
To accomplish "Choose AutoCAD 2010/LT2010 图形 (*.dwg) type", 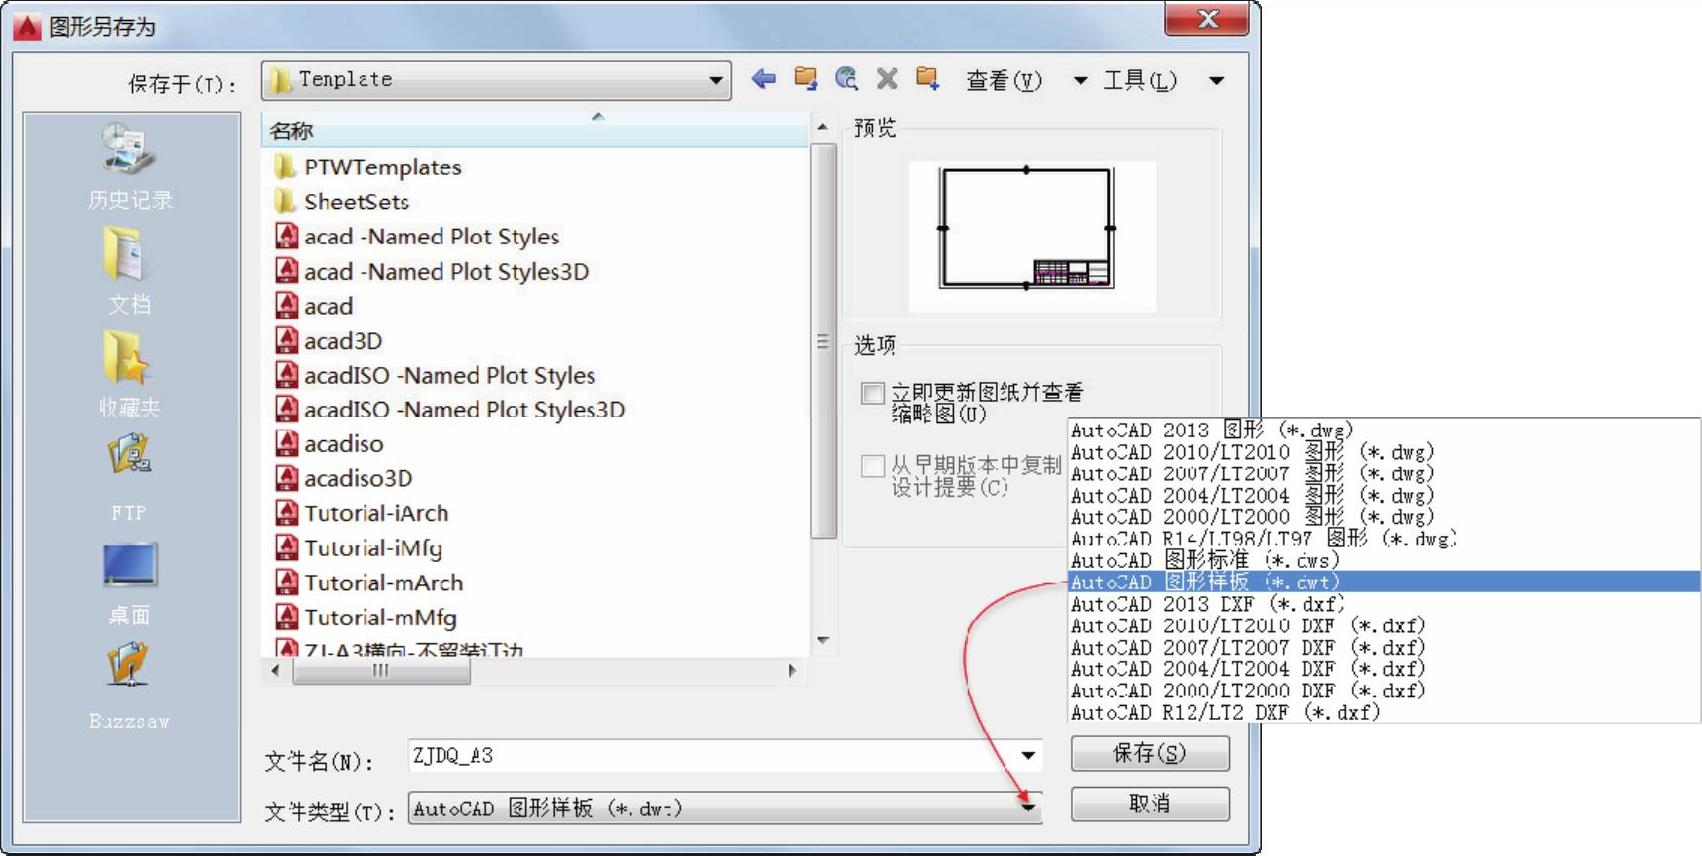I will (x=1384, y=452).
